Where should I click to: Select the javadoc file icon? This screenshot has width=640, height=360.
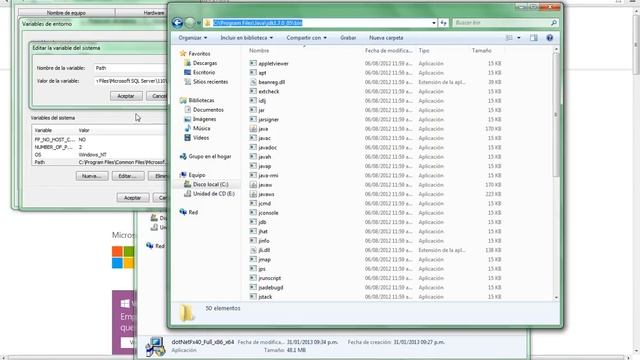point(253,147)
